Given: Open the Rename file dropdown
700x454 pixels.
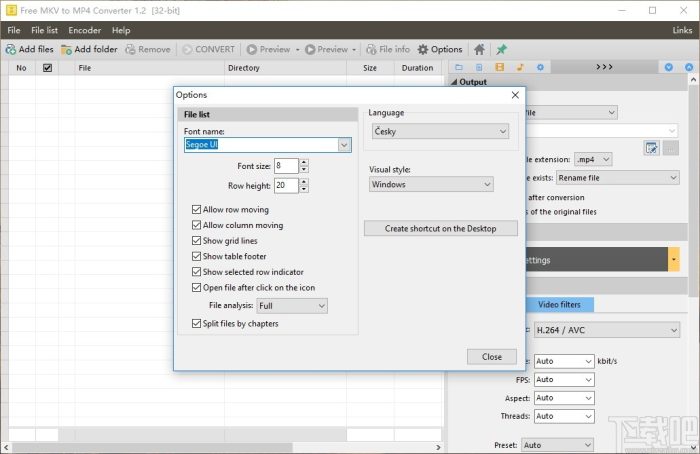Looking at the screenshot, I should 618,178.
